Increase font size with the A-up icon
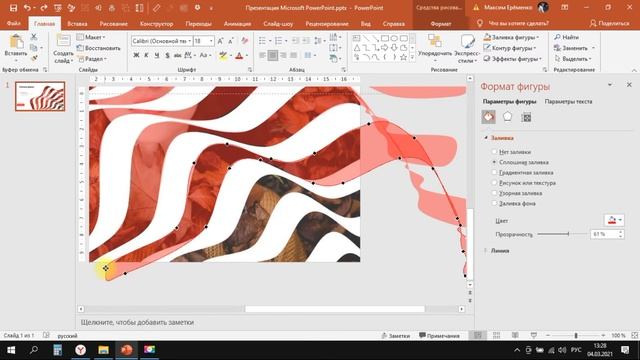 coord(220,41)
